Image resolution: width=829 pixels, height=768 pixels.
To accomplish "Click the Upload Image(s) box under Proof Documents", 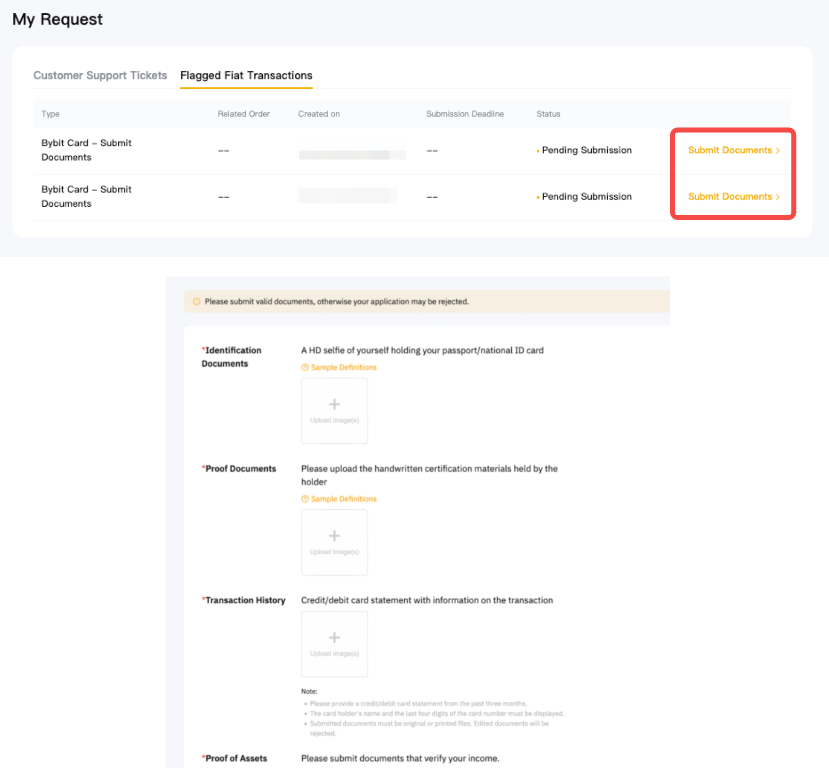I will pyautogui.click(x=334, y=543).
